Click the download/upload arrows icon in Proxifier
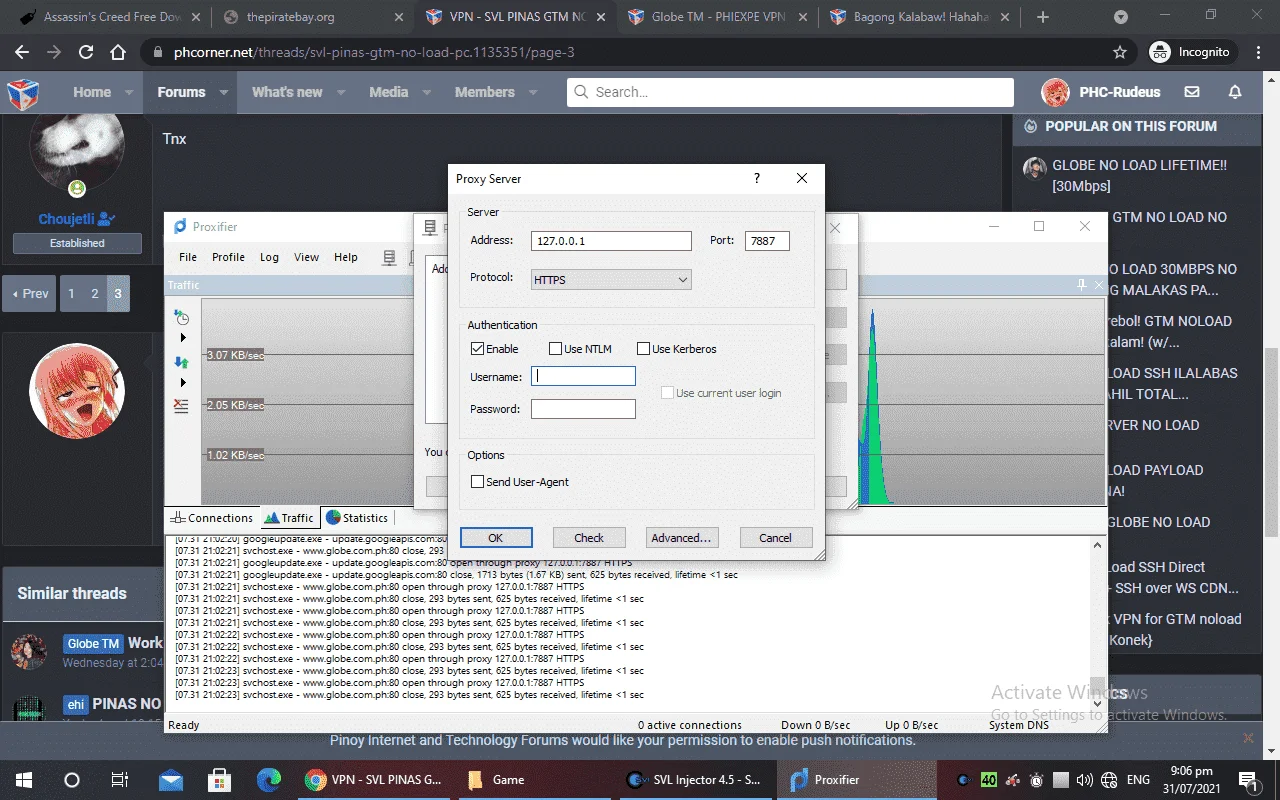This screenshot has width=1280, height=800. [x=181, y=362]
